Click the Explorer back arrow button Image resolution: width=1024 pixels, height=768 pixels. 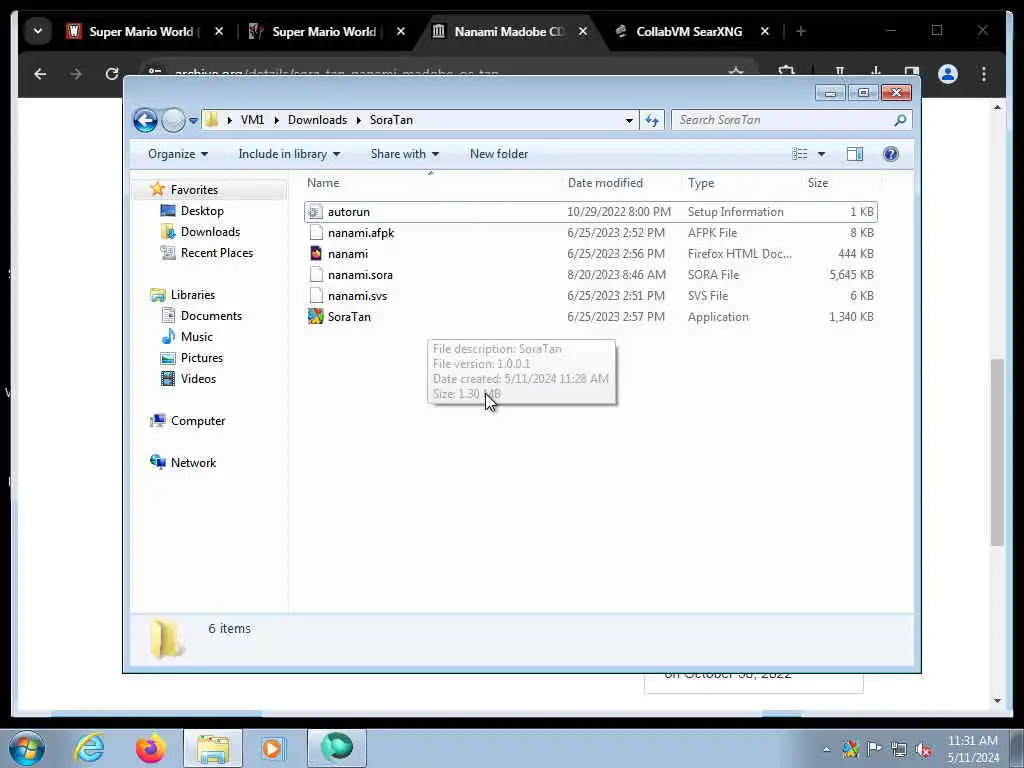145,120
